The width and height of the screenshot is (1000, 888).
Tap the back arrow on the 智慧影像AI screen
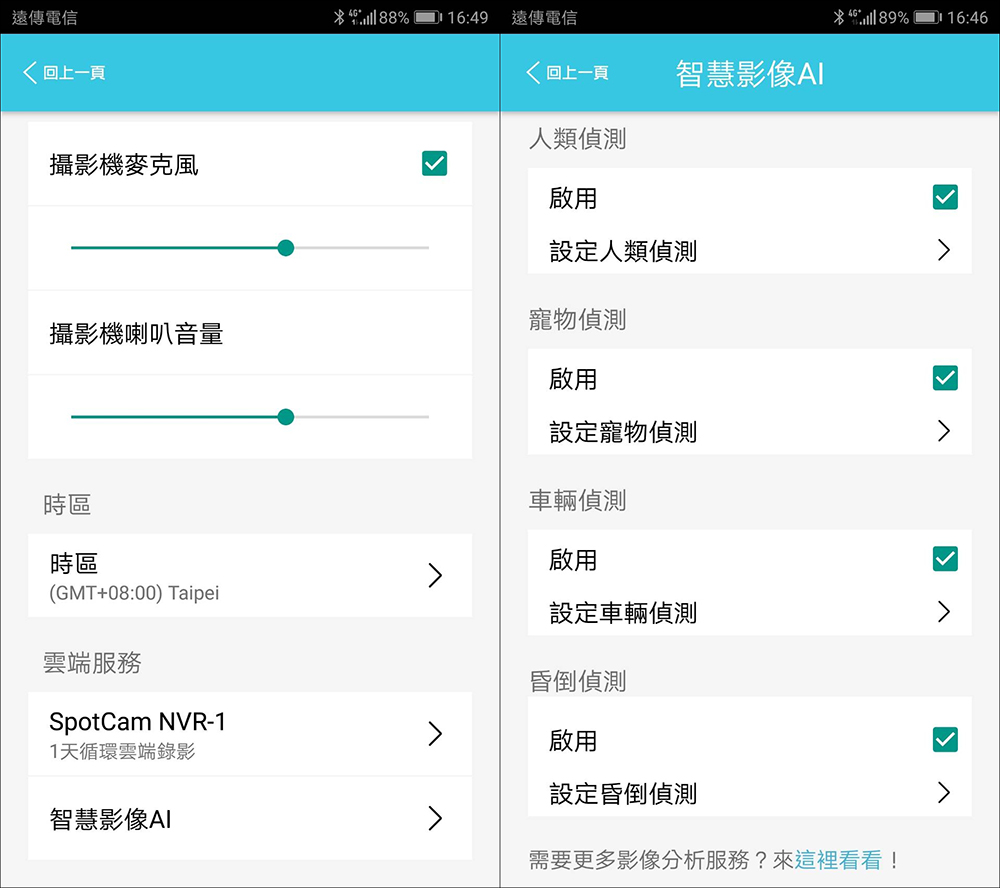click(533, 72)
